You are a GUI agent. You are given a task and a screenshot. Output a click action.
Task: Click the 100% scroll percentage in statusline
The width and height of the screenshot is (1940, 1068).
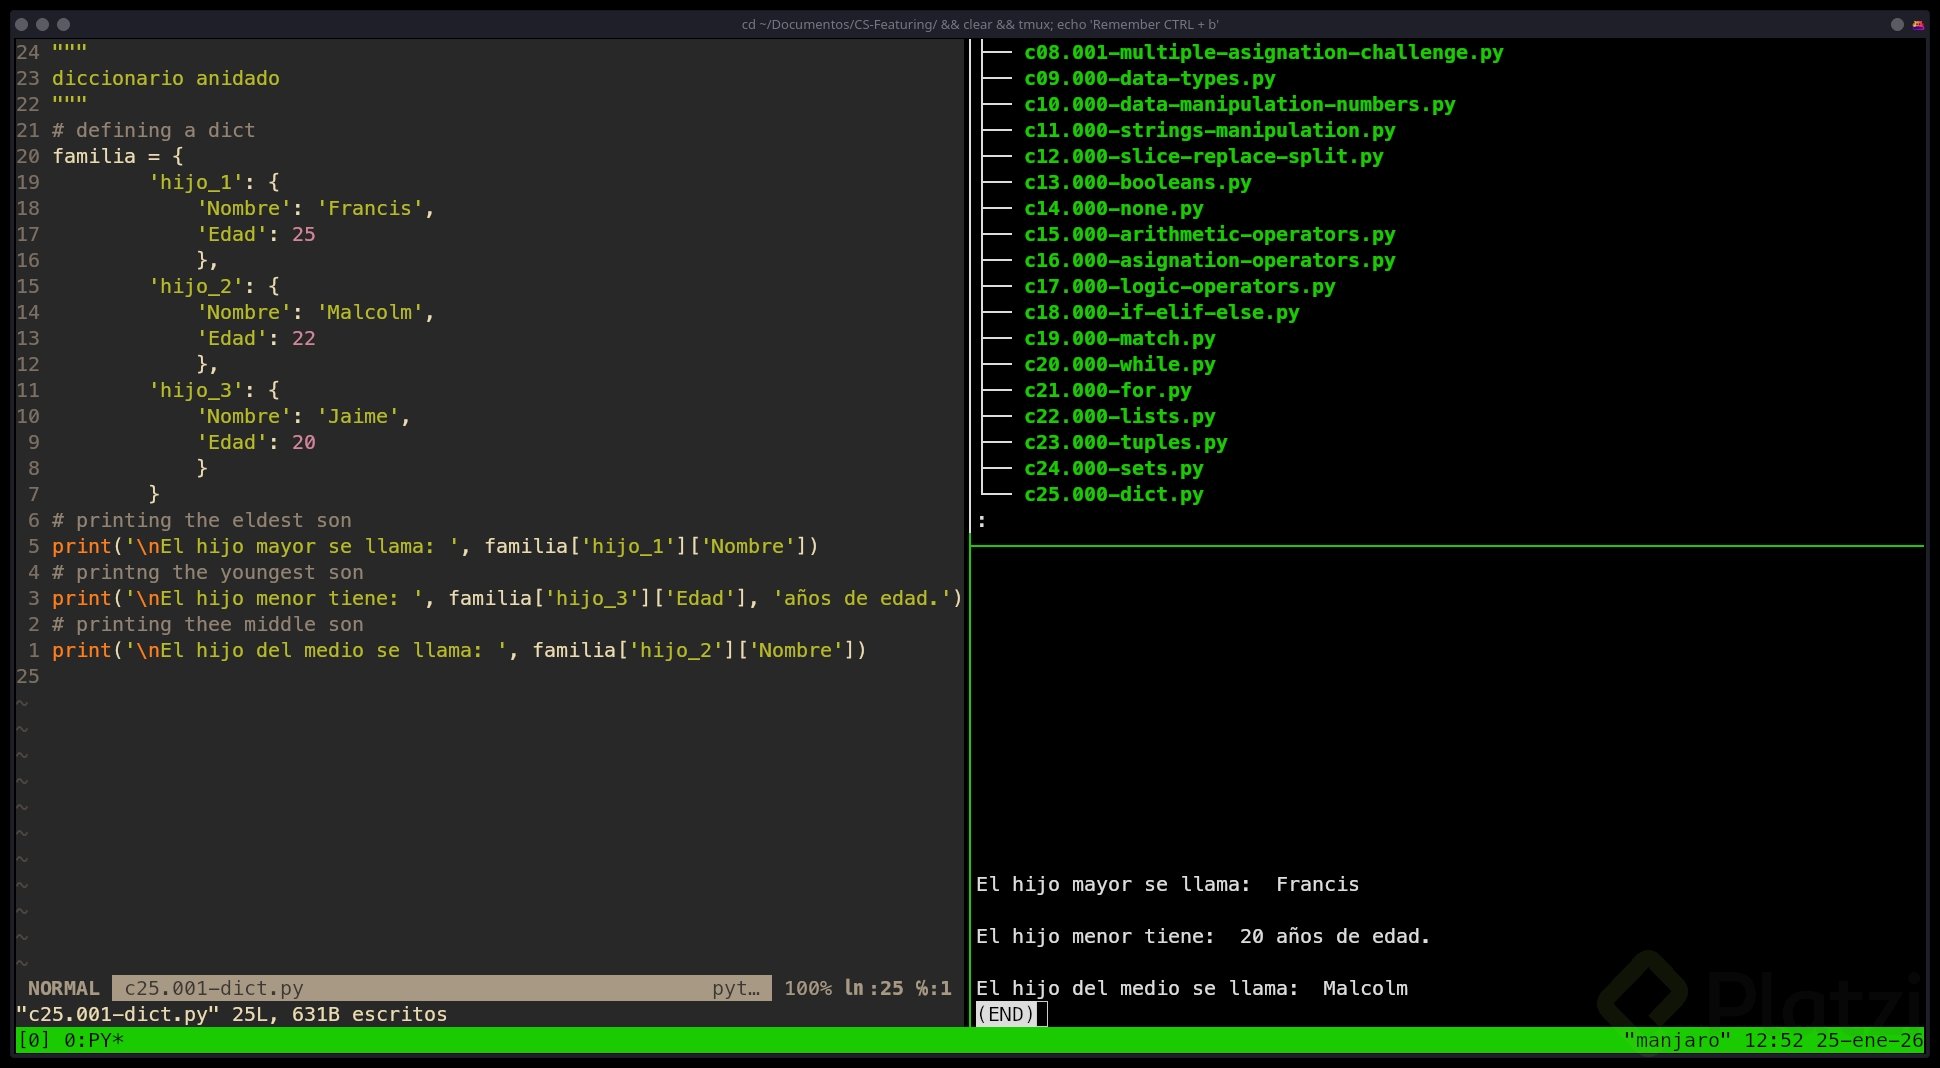click(808, 988)
